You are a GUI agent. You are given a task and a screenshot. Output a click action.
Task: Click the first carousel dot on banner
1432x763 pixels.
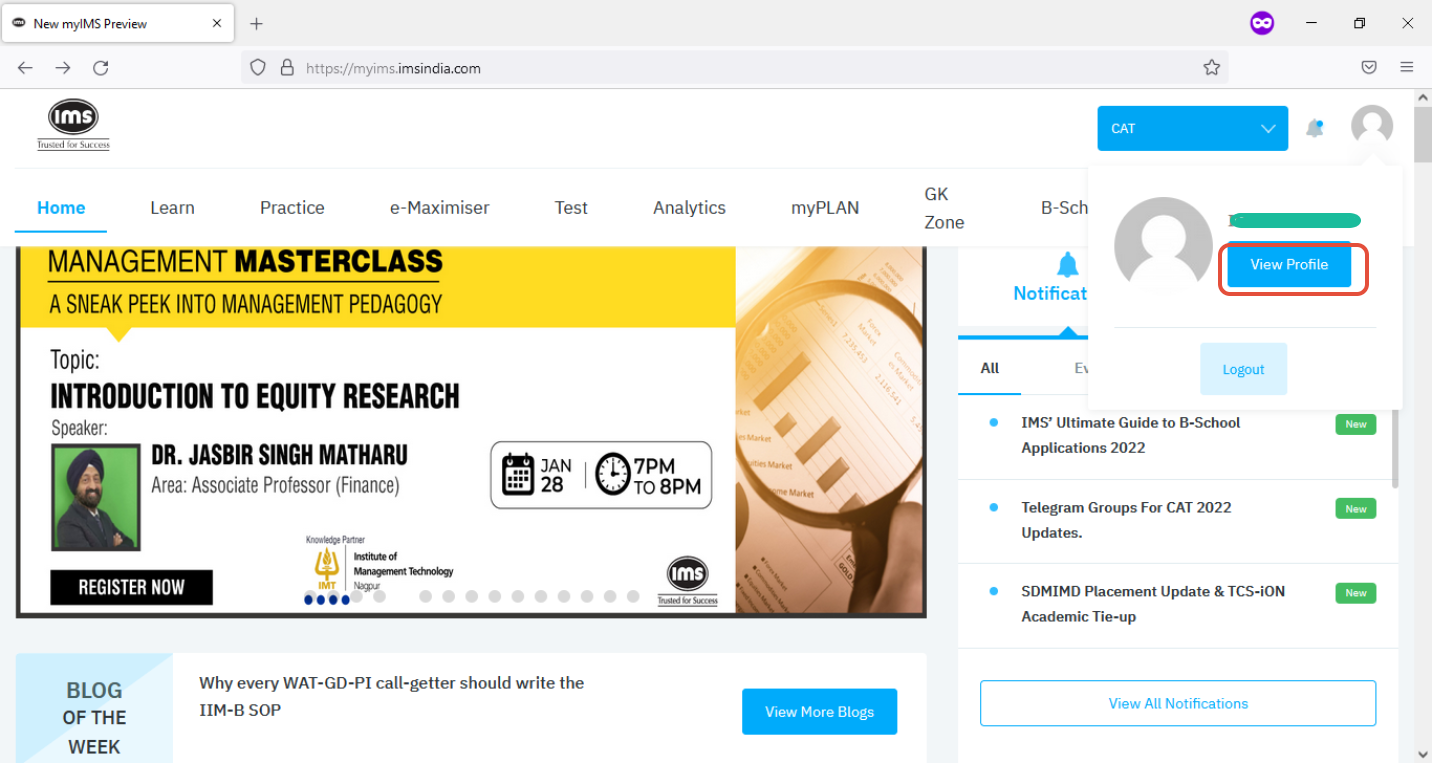(x=310, y=598)
